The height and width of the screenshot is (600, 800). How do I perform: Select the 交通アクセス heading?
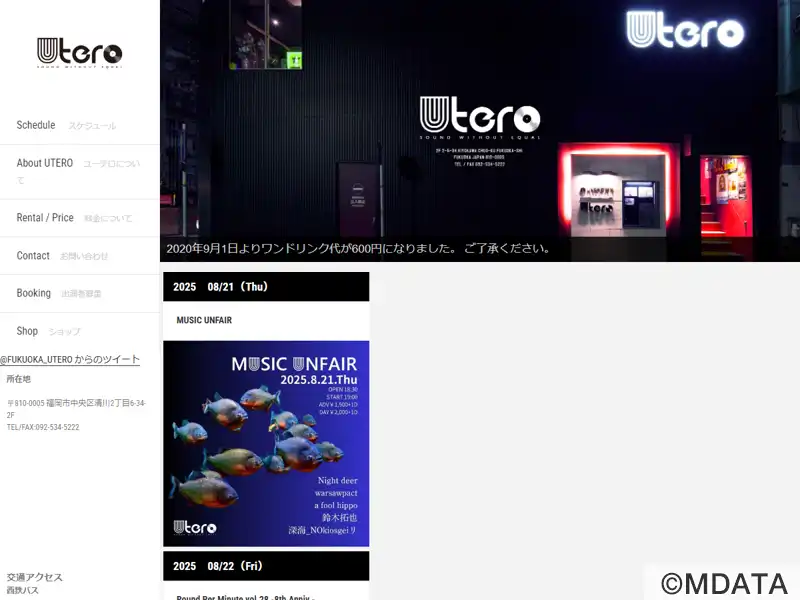pos(35,577)
